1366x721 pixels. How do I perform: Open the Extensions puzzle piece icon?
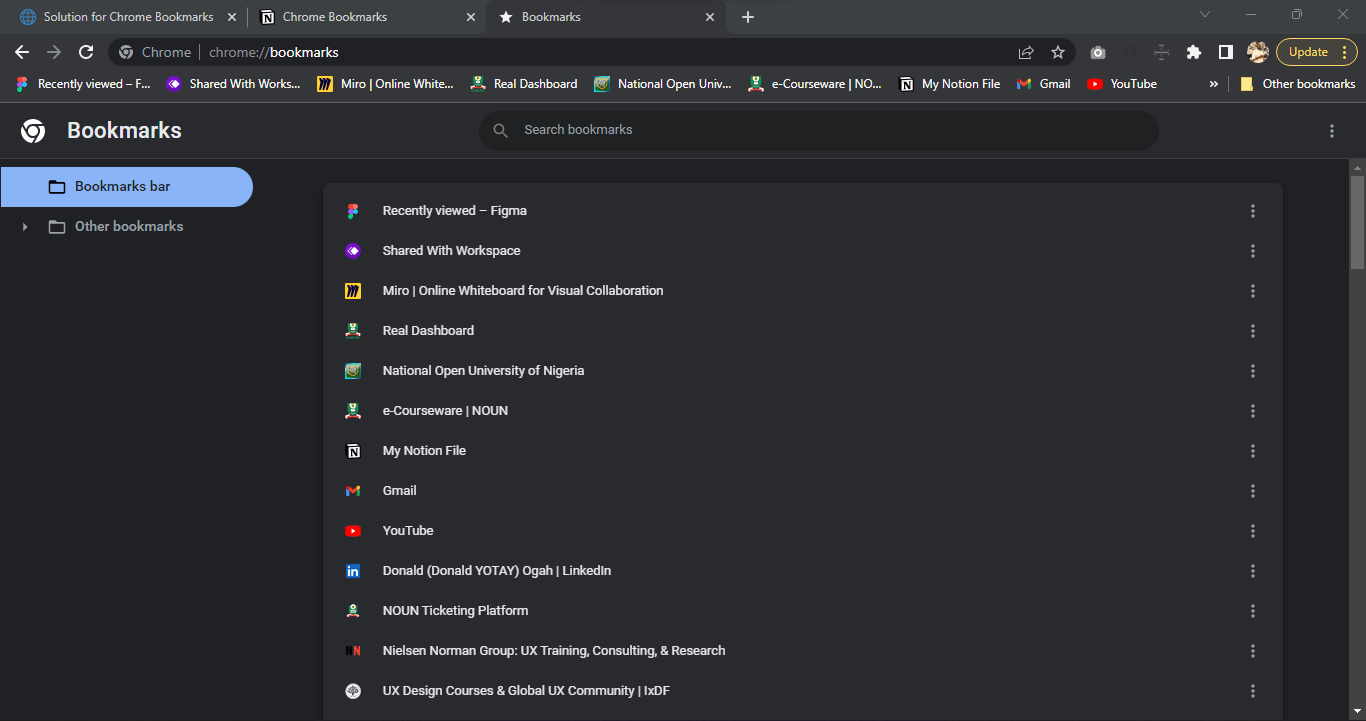tap(1194, 52)
